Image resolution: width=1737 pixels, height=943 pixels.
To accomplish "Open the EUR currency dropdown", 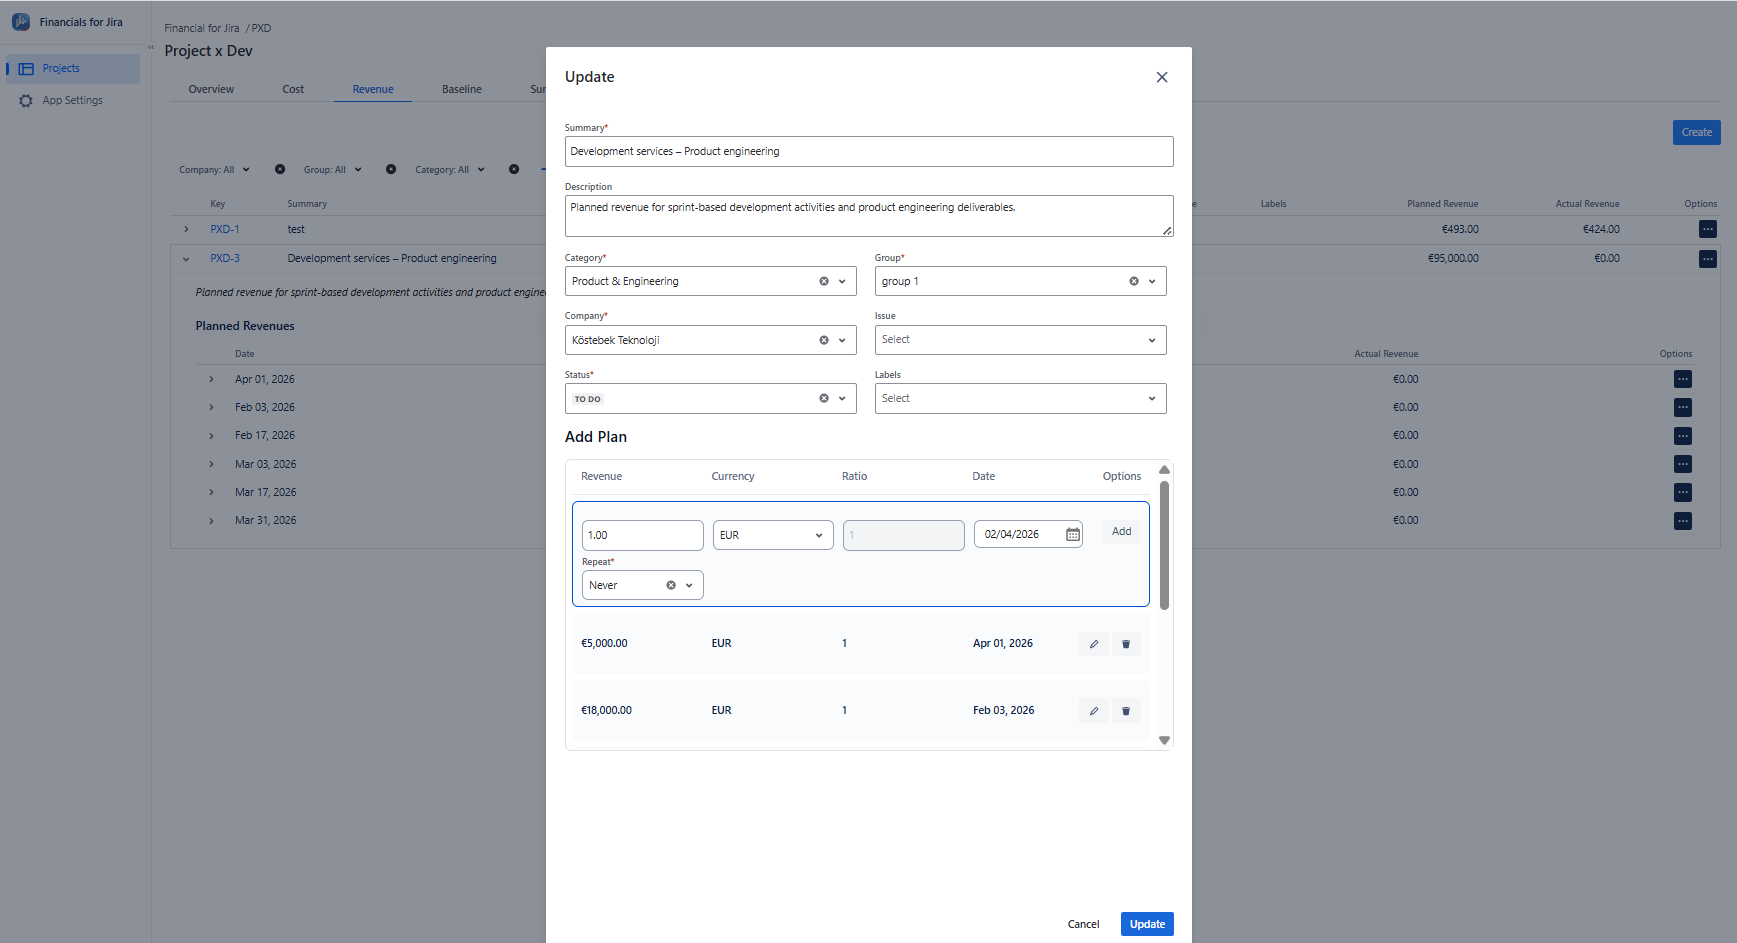I will point(772,535).
